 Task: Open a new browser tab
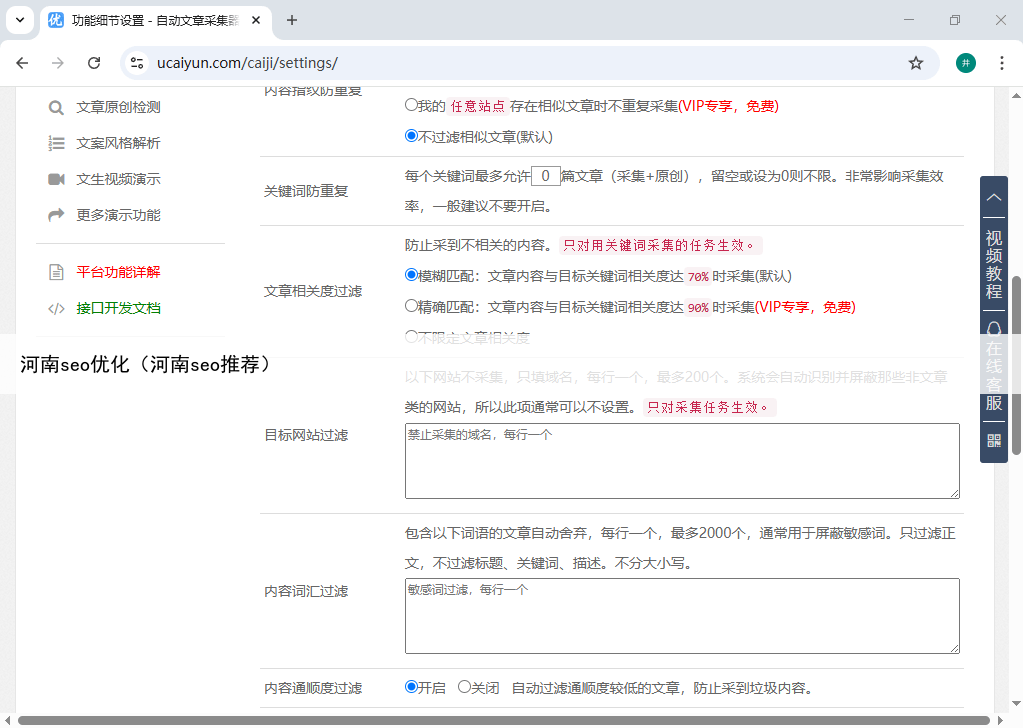(292, 20)
